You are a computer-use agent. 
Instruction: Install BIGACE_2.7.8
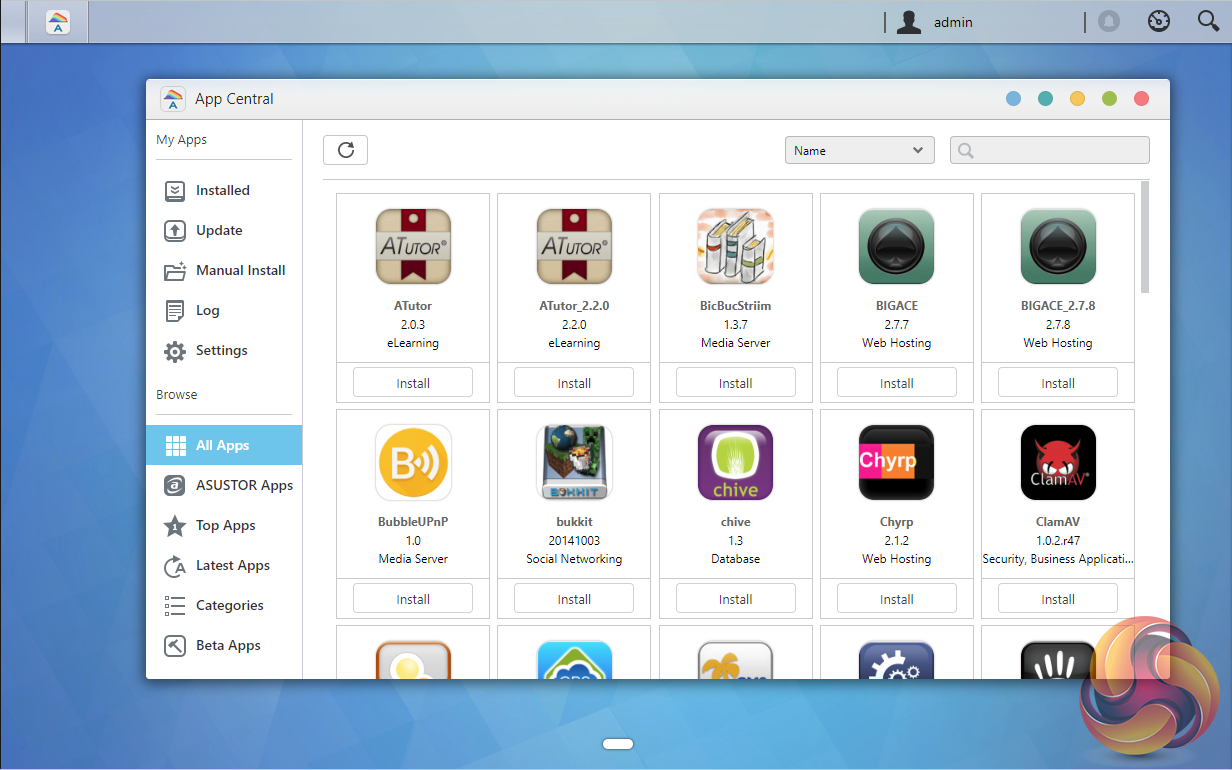pos(1058,383)
